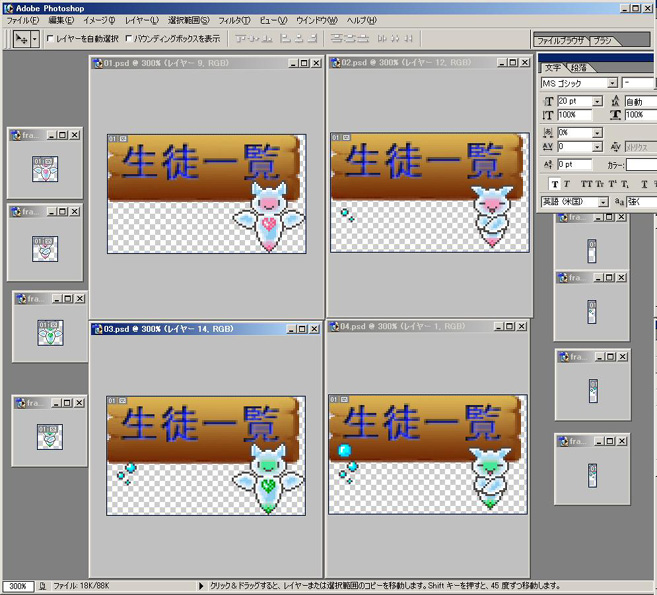The image size is (657, 595).
Task: Open the status bar info flyout triangle
Action: 201,586
